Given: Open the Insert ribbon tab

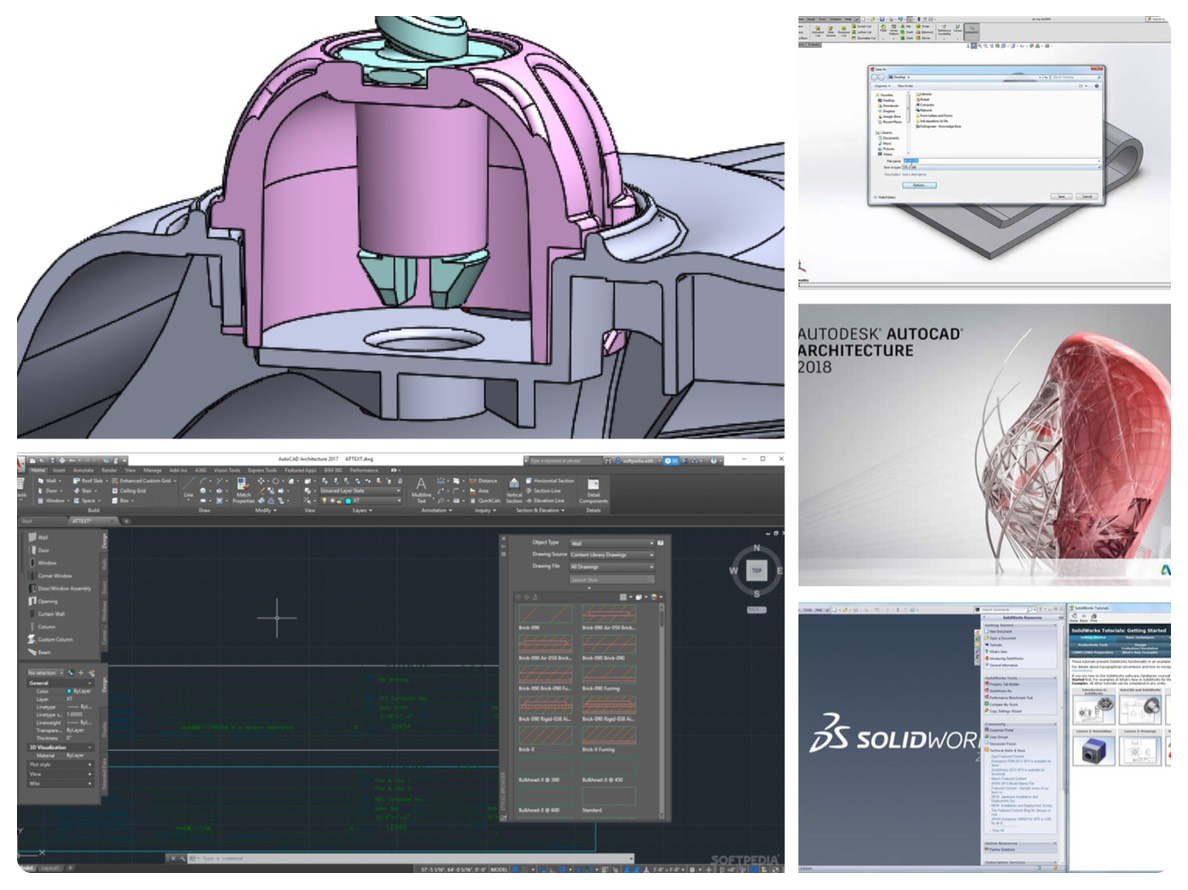Looking at the screenshot, I should 59,470.
